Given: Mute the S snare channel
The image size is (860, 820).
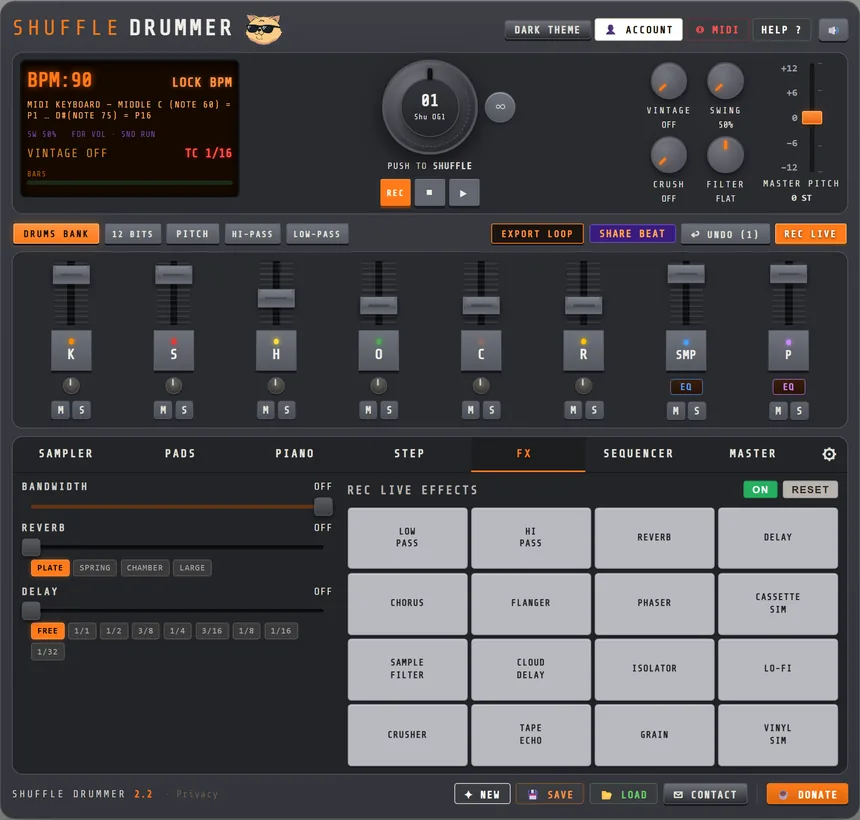Looking at the screenshot, I should click(x=163, y=410).
